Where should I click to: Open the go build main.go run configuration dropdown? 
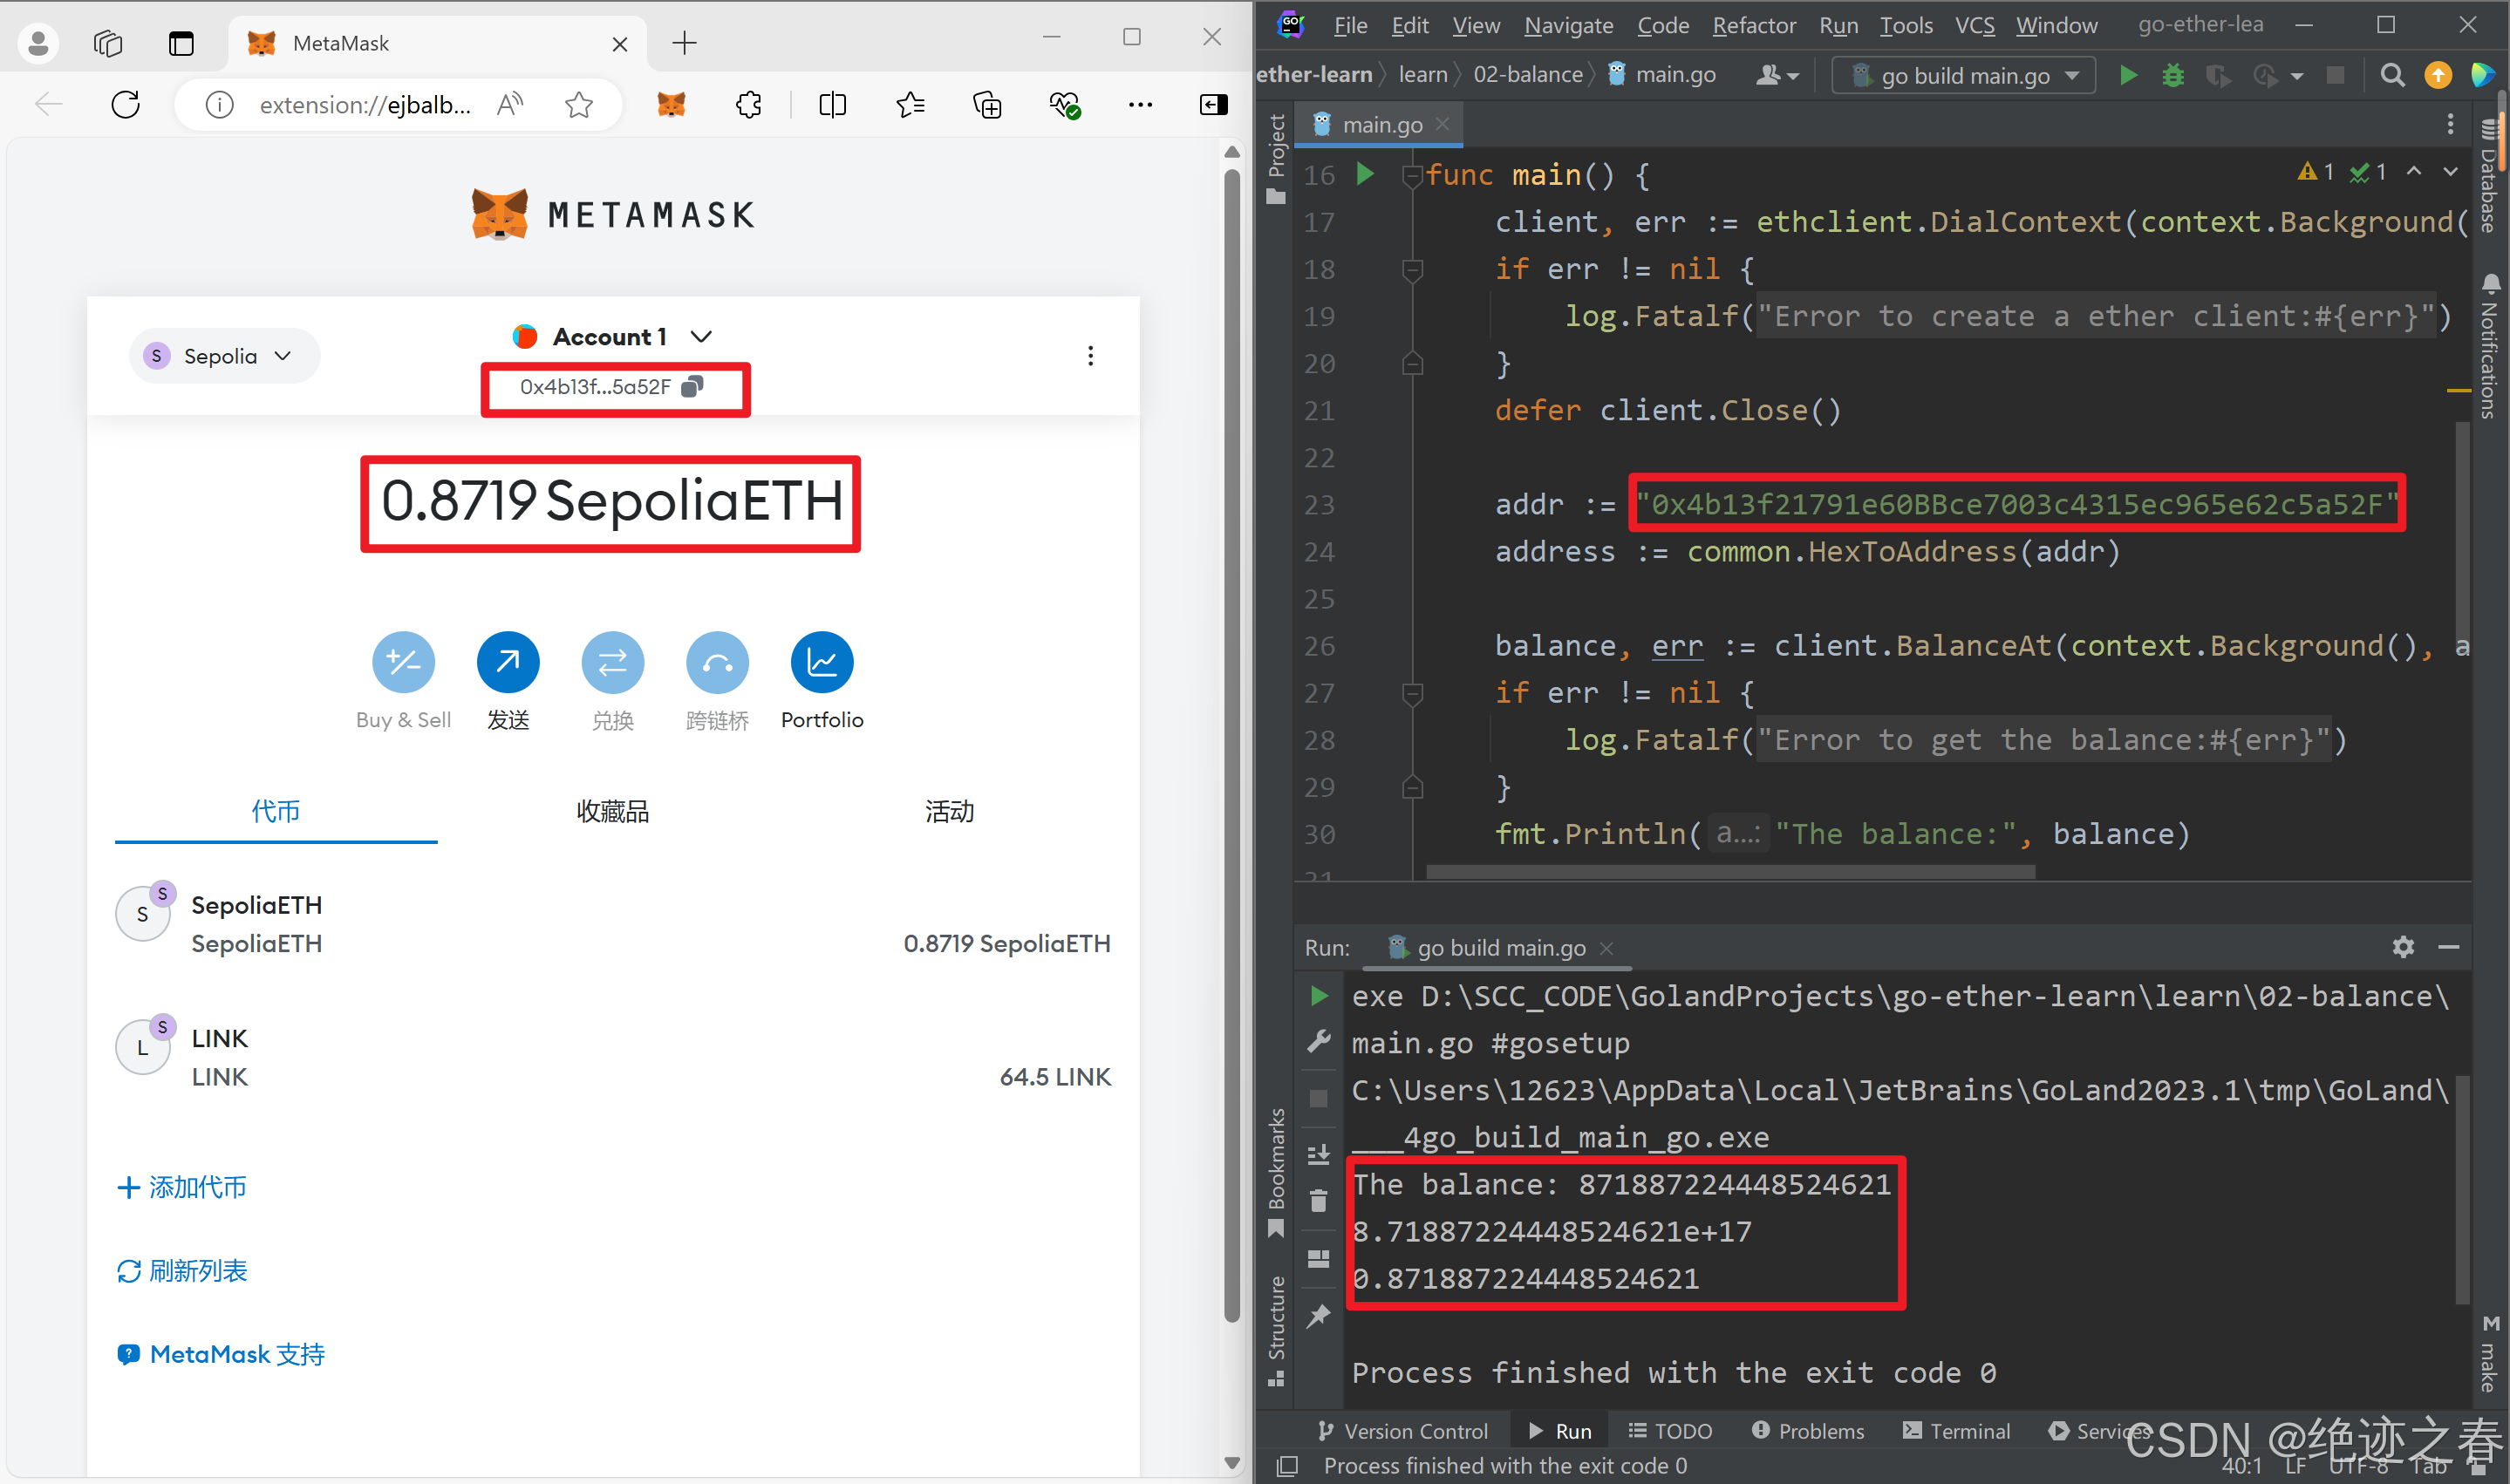coord(1964,76)
